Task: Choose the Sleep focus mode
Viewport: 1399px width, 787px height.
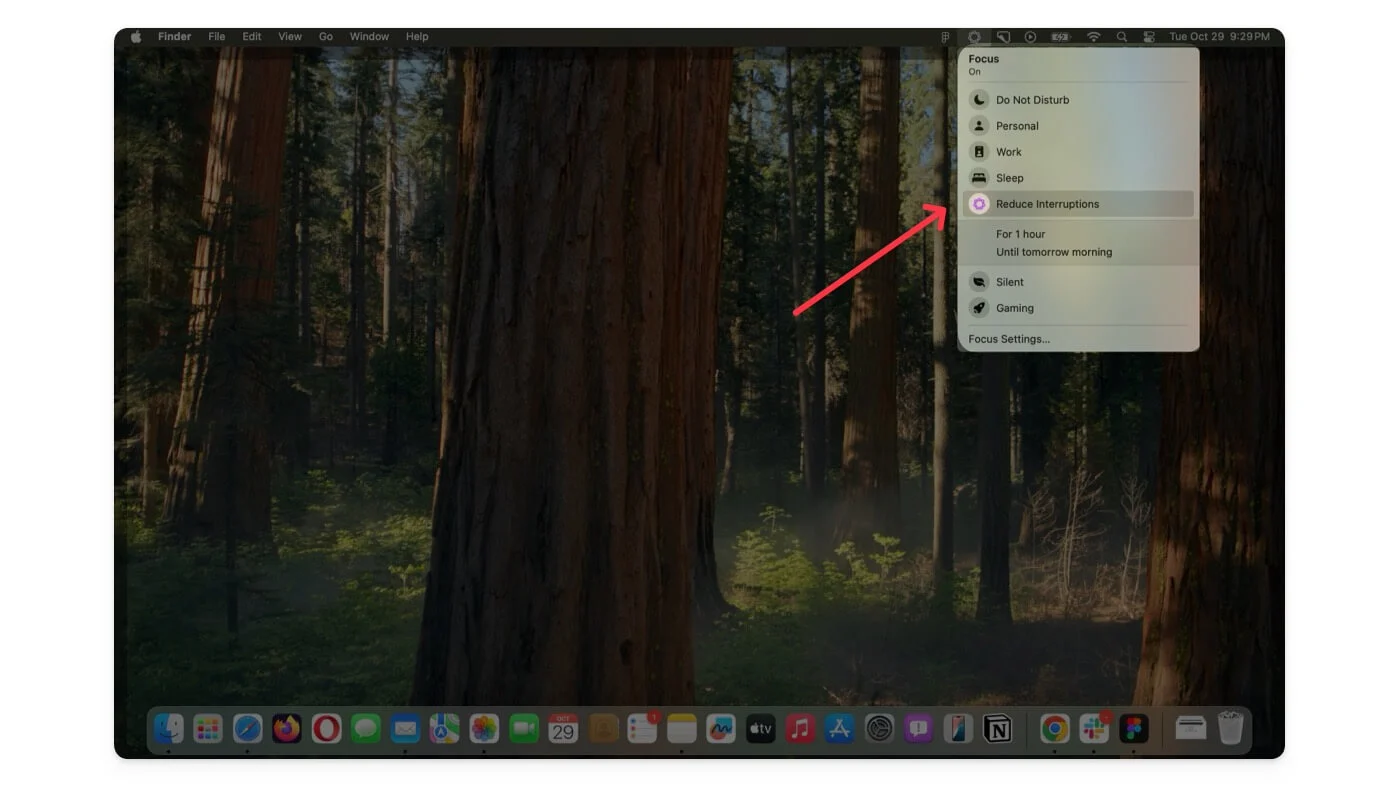Action: (1078, 178)
